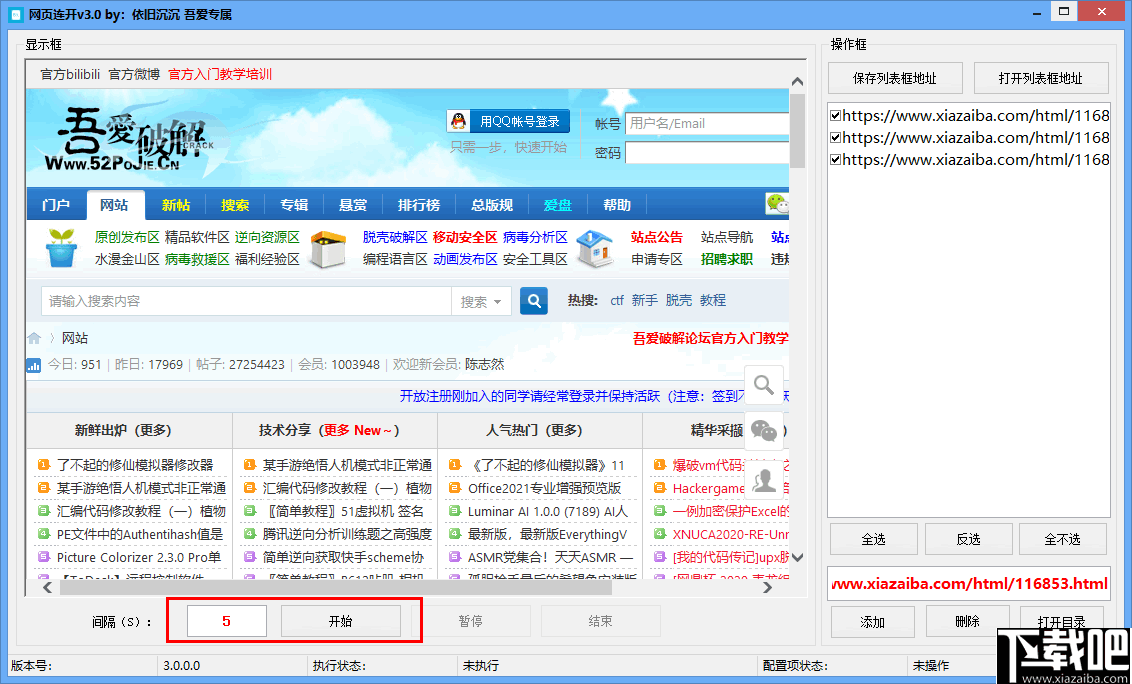Click the QQ penguin login icon

pyautogui.click(x=458, y=121)
